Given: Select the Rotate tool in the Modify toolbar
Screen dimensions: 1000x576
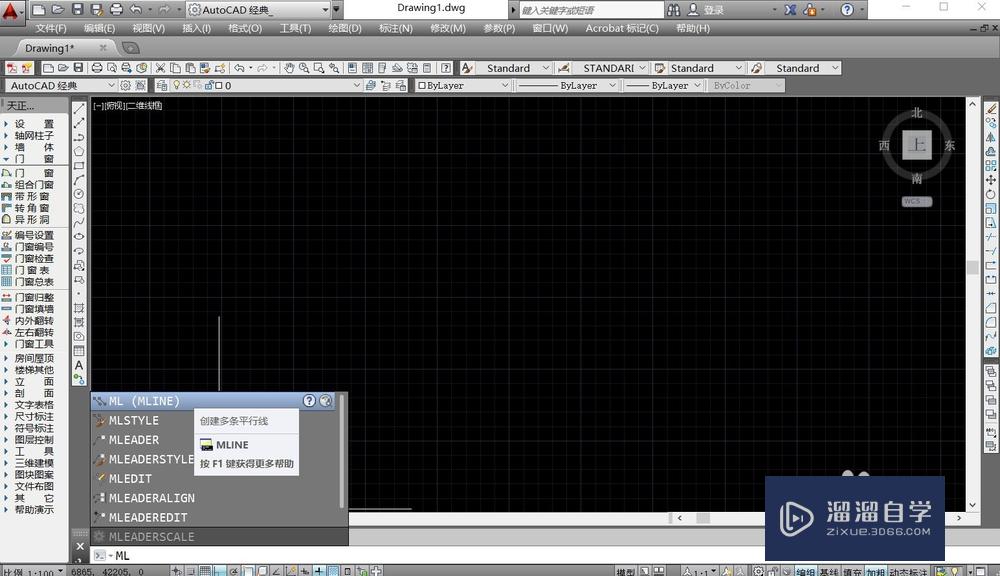Looking at the screenshot, I should pos(990,194).
